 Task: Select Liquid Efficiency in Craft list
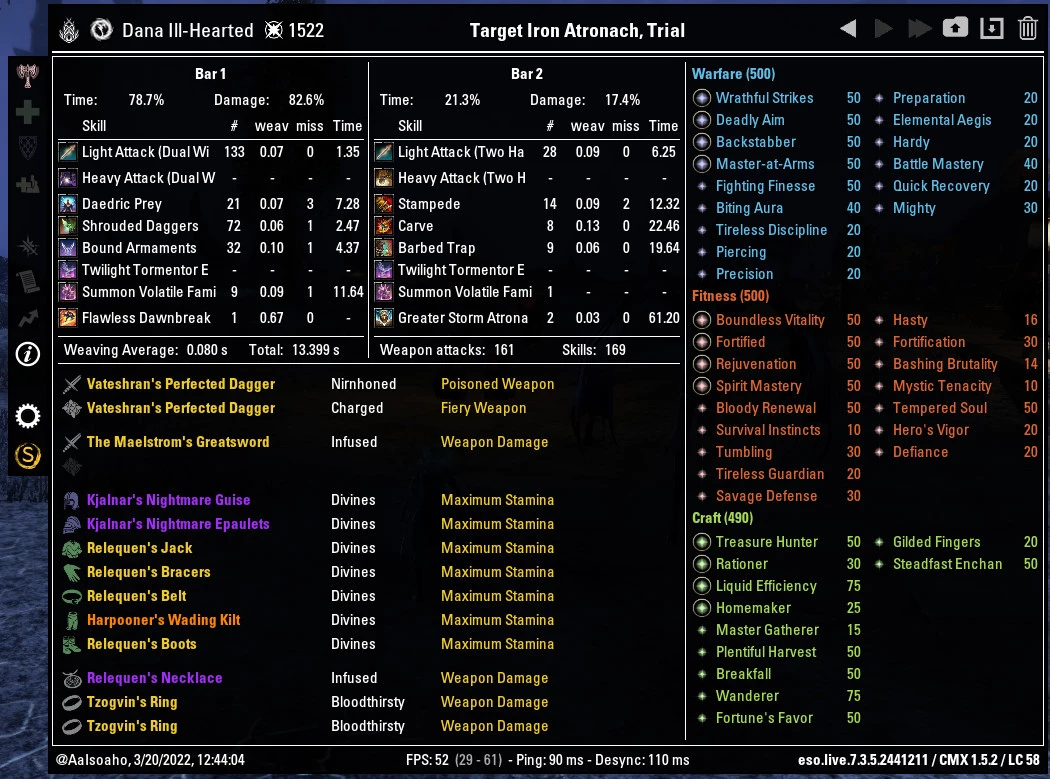[x=766, y=586]
